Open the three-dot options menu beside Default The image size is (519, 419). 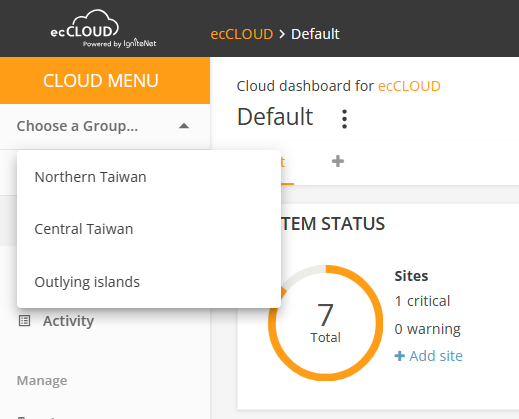[344, 119]
